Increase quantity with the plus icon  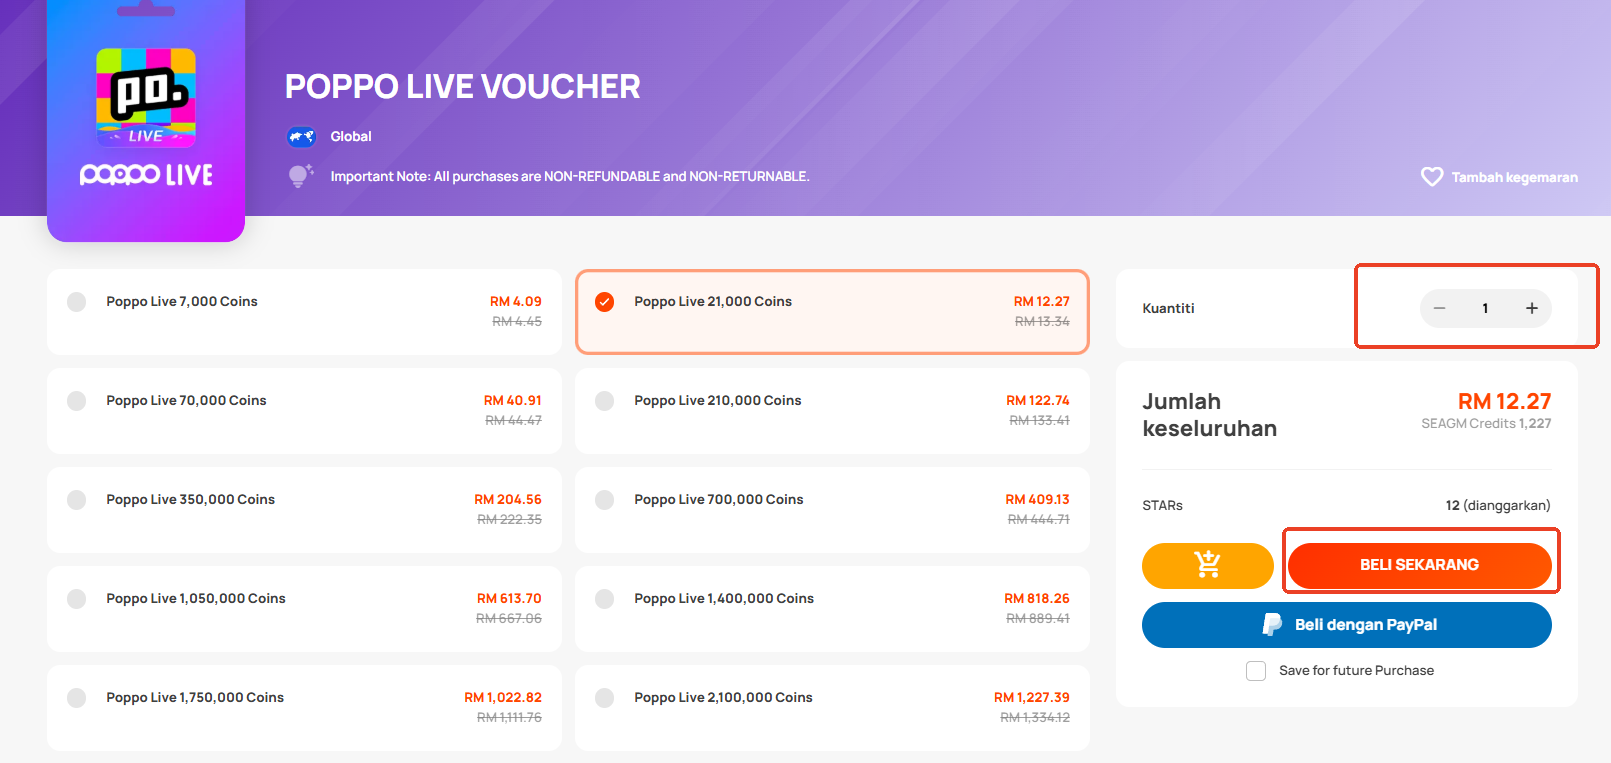1531,308
